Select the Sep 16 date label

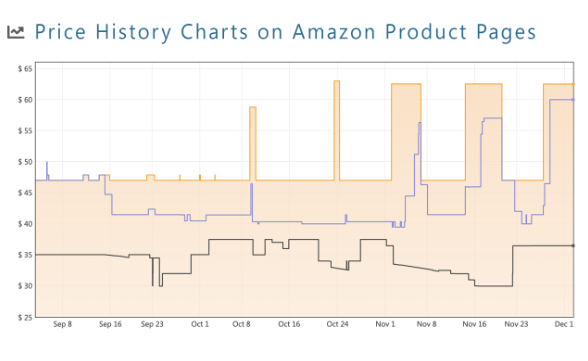[x=110, y=324]
